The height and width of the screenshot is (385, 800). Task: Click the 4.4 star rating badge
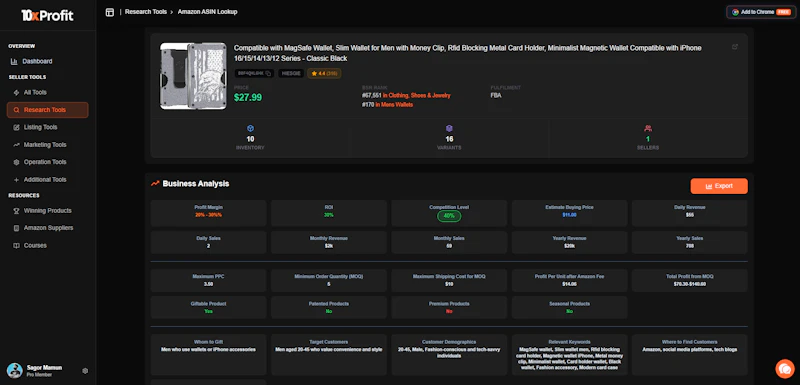tap(324, 73)
